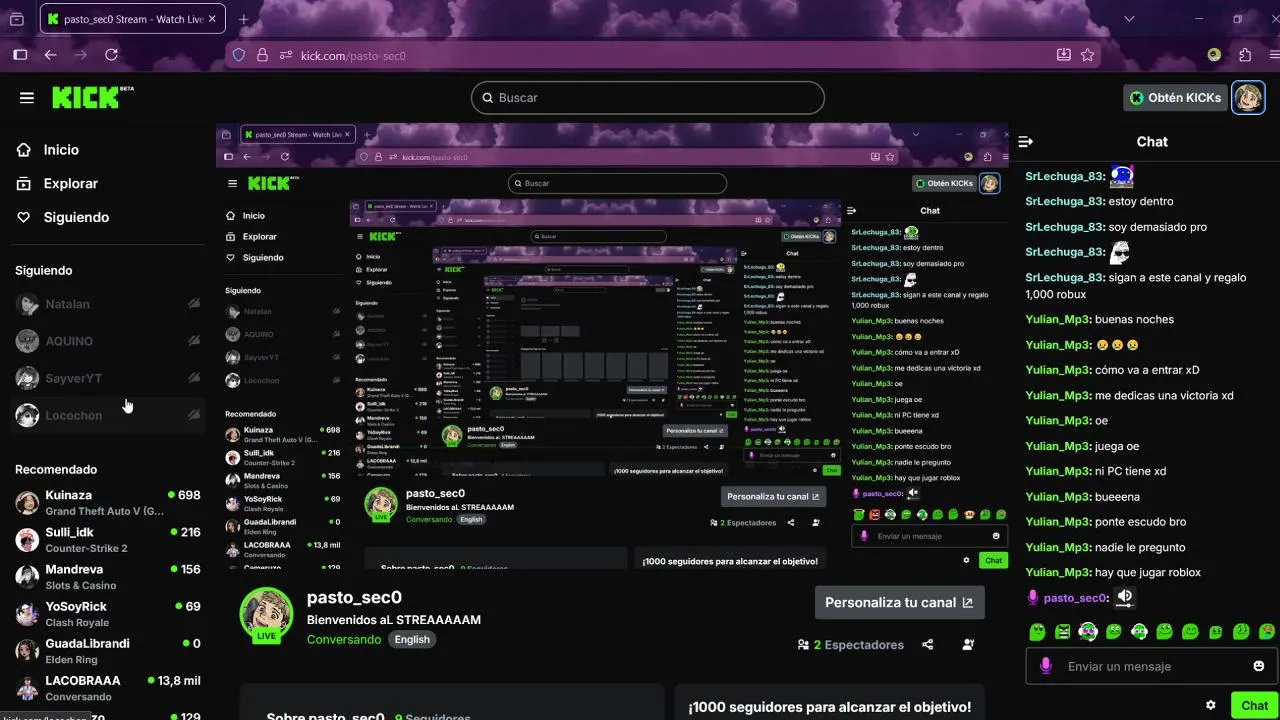The height and width of the screenshot is (720, 1280).
Task: Click message 'me dedicas una victoria xd'
Action: pos(1164,395)
